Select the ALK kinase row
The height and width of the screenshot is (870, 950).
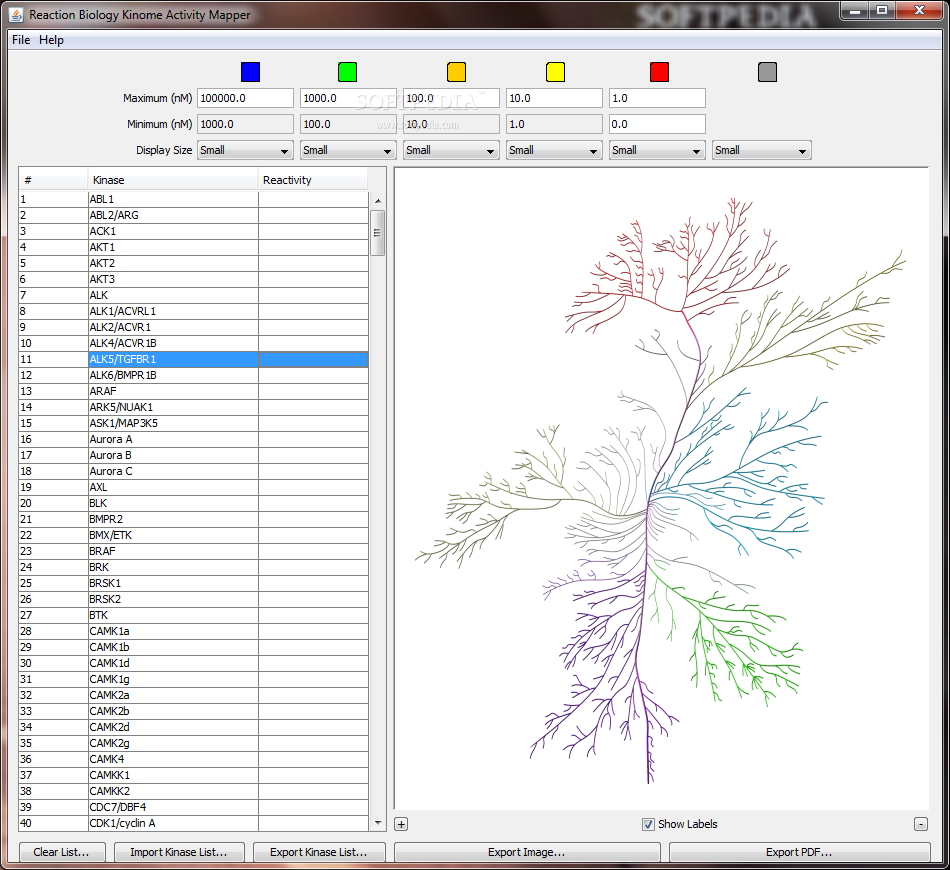pyautogui.click(x=193, y=295)
